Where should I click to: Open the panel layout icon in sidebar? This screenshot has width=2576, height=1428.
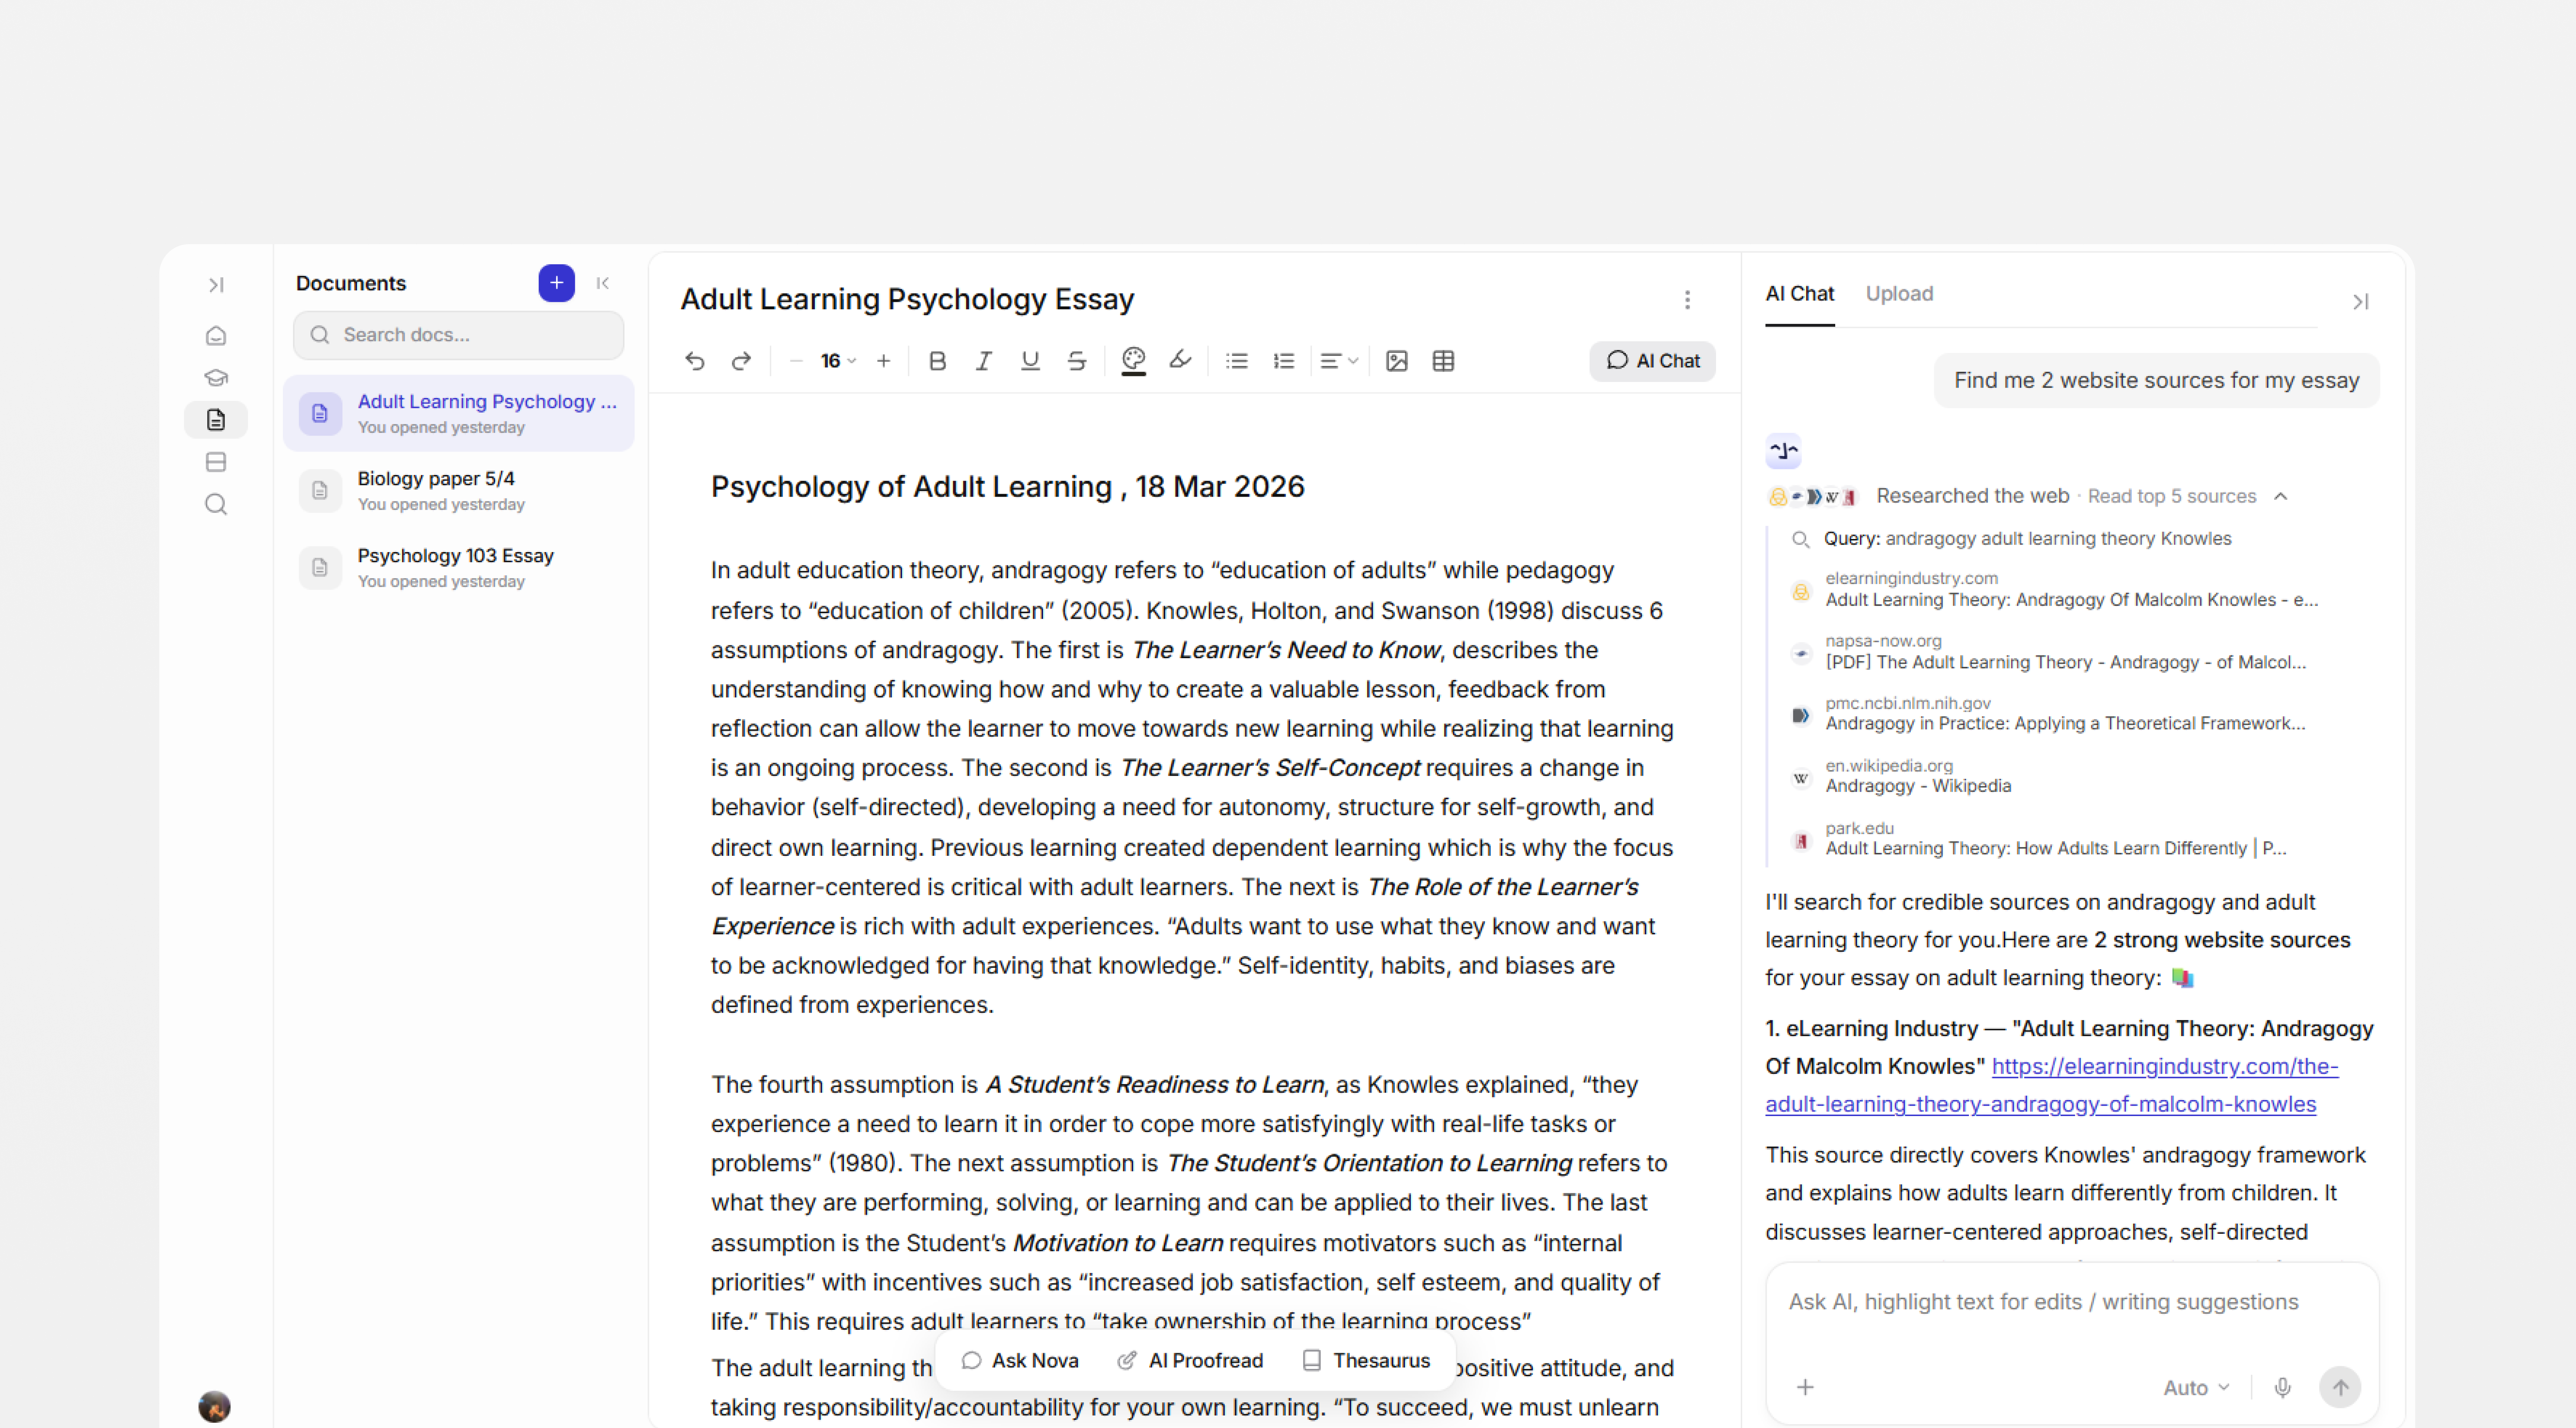[216, 462]
